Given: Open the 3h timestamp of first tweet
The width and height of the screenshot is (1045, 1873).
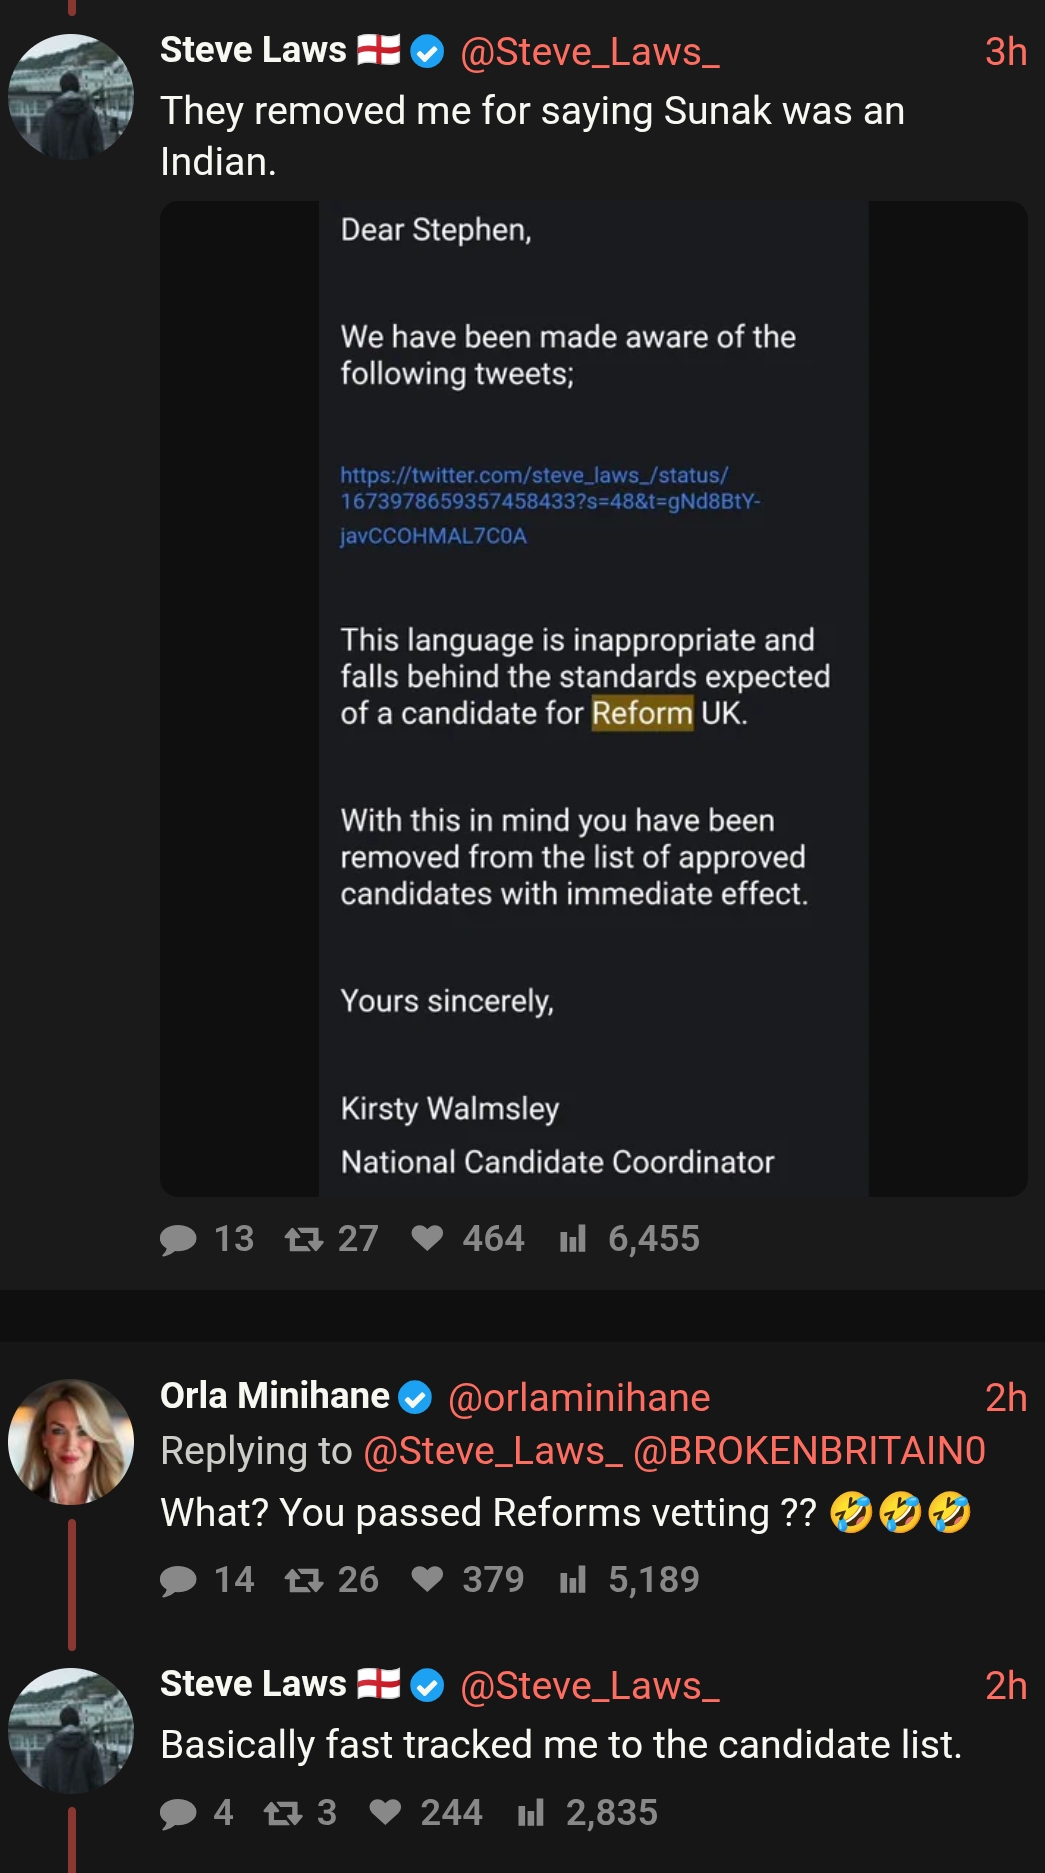Looking at the screenshot, I should point(1006,52).
